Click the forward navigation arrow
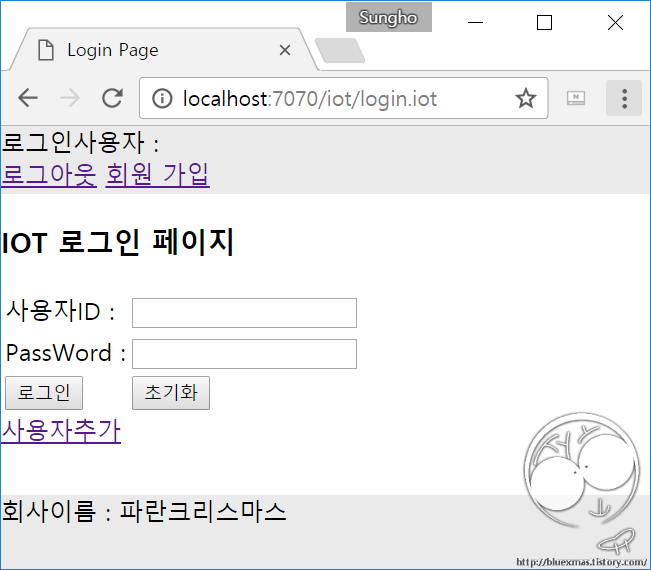Viewport: 651px width, 570px height. [x=69, y=98]
